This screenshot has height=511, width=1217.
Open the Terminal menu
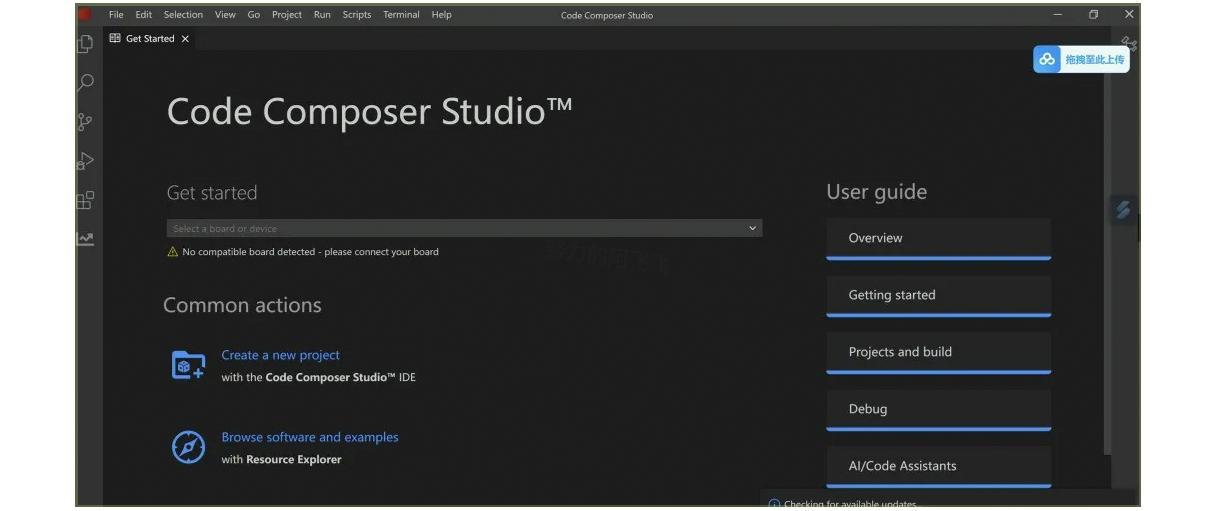(401, 15)
